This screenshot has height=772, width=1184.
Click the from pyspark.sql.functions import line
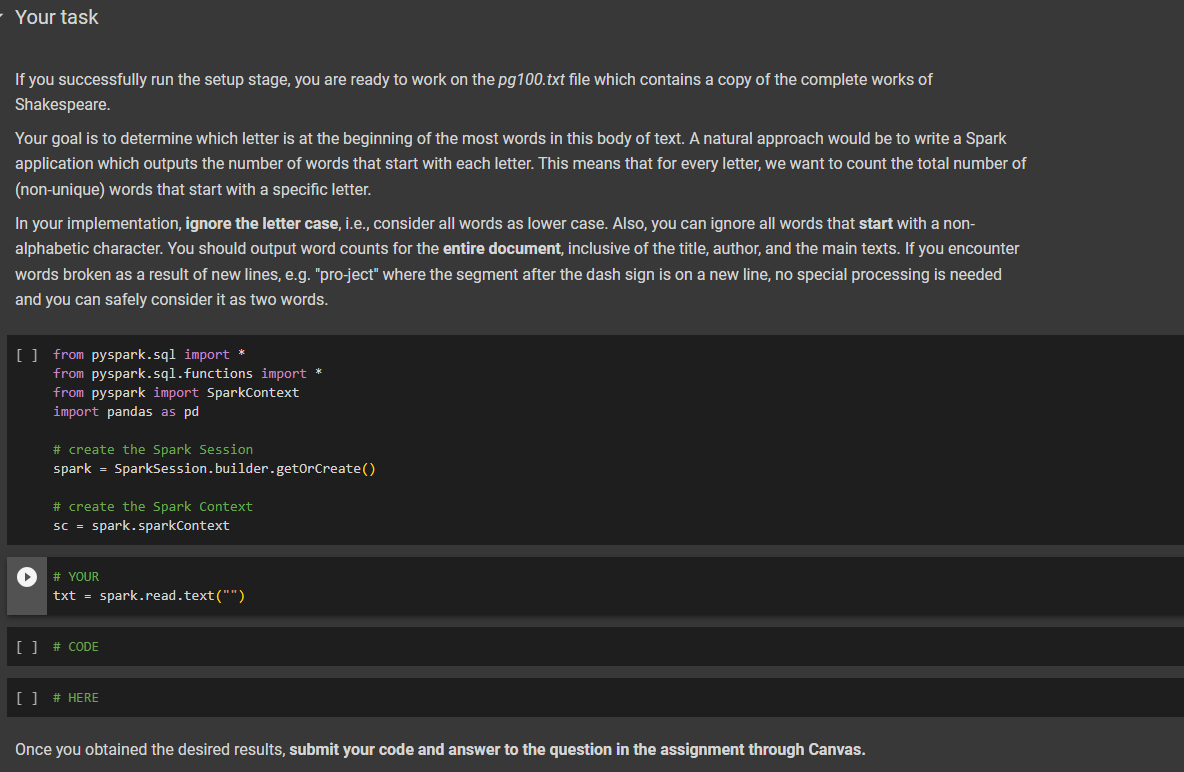tap(186, 373)
